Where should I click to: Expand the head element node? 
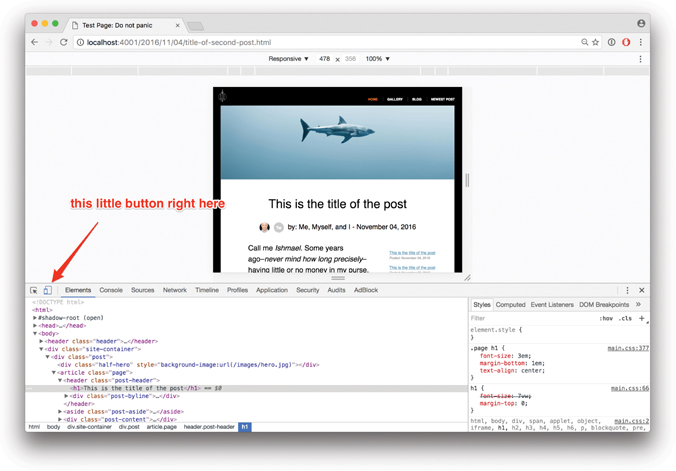[36, 325]
